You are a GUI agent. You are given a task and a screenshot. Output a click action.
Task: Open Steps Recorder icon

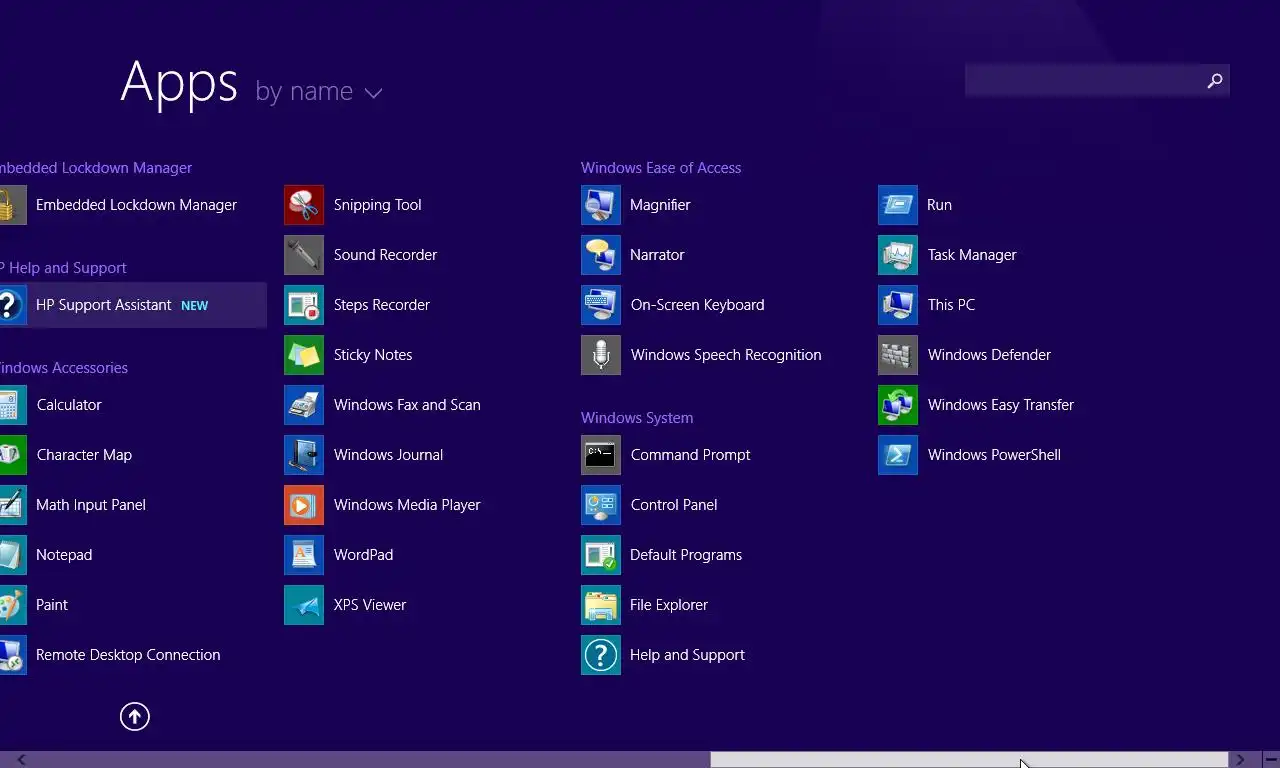point(304,305)
